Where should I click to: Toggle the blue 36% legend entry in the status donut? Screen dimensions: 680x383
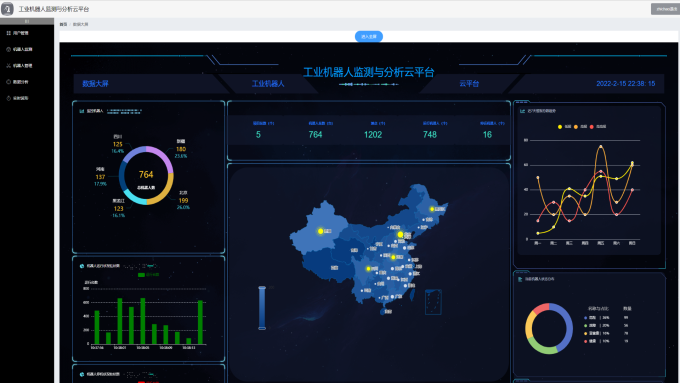point(597,318)
